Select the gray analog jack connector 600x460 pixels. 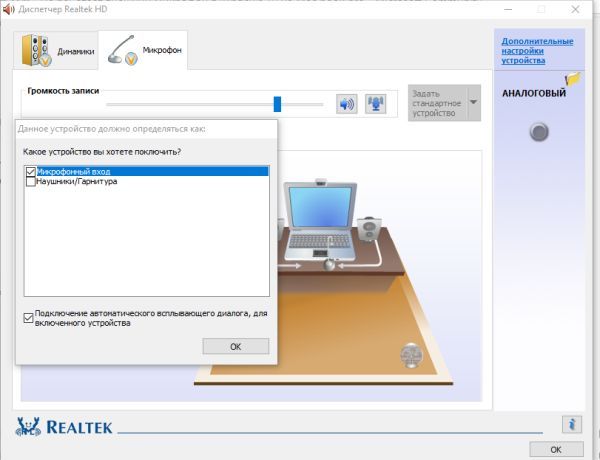pyautogui.click(x=539, y=132)
